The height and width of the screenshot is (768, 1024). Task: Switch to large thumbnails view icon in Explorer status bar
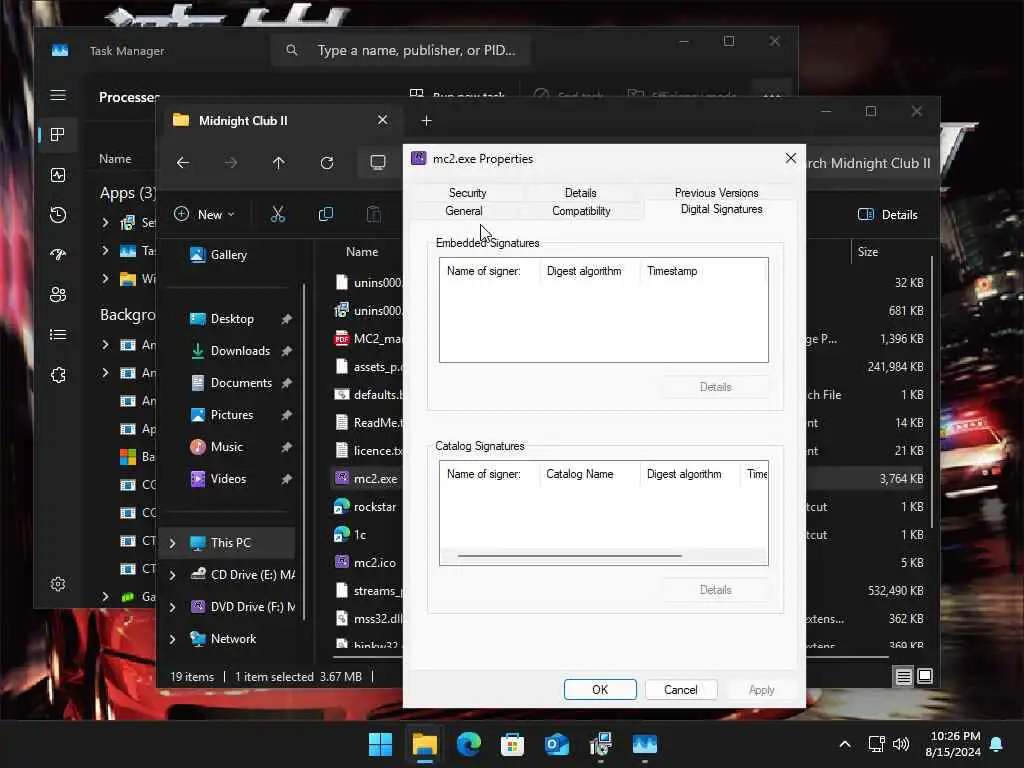925,676
